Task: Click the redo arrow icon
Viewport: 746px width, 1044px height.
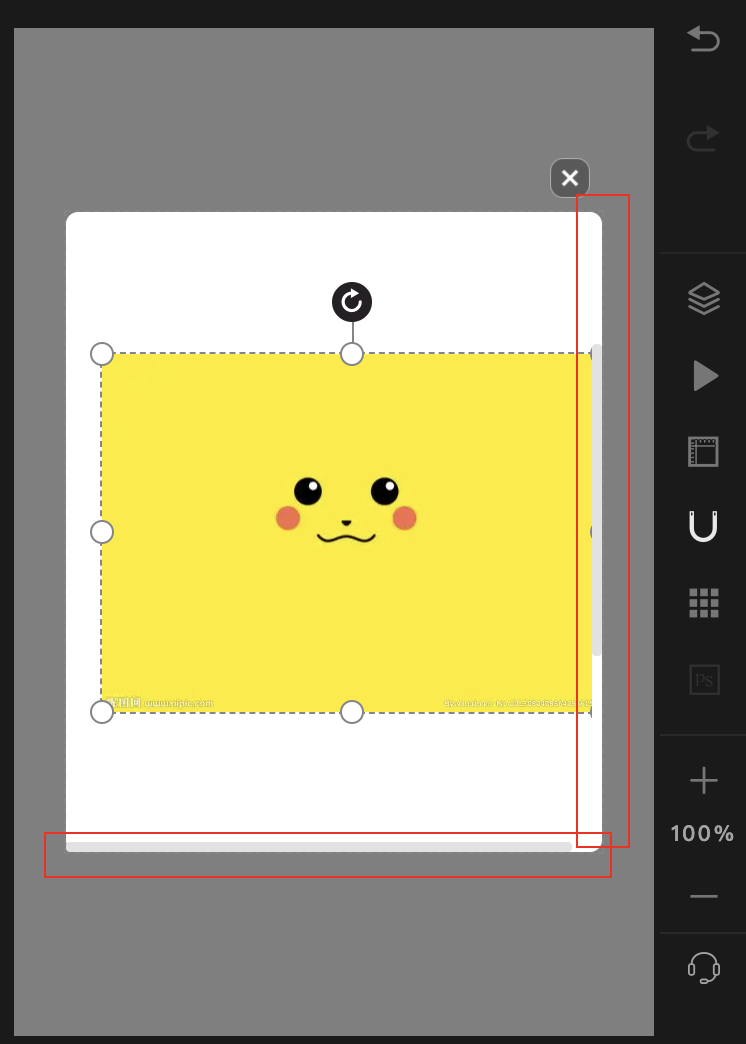Action: (x=703, y=138)
